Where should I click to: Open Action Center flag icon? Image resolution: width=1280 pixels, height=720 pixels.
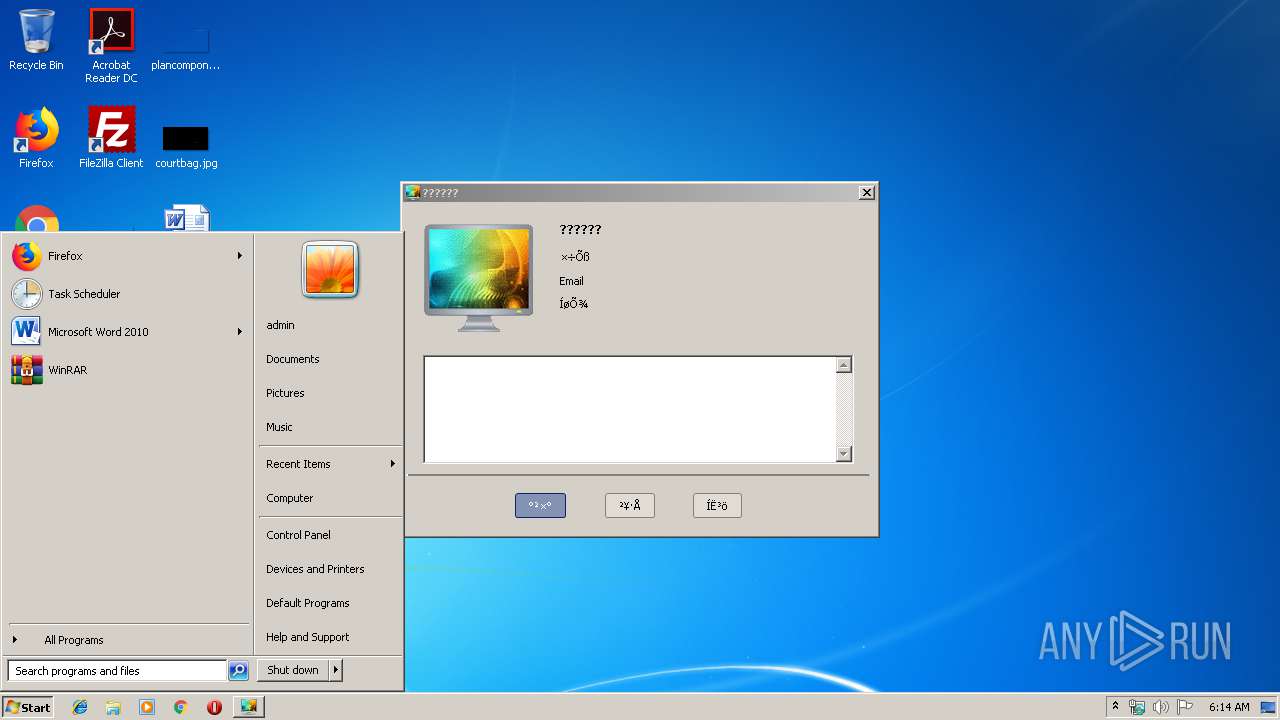pyautogui.click(x=1184, y=707)
